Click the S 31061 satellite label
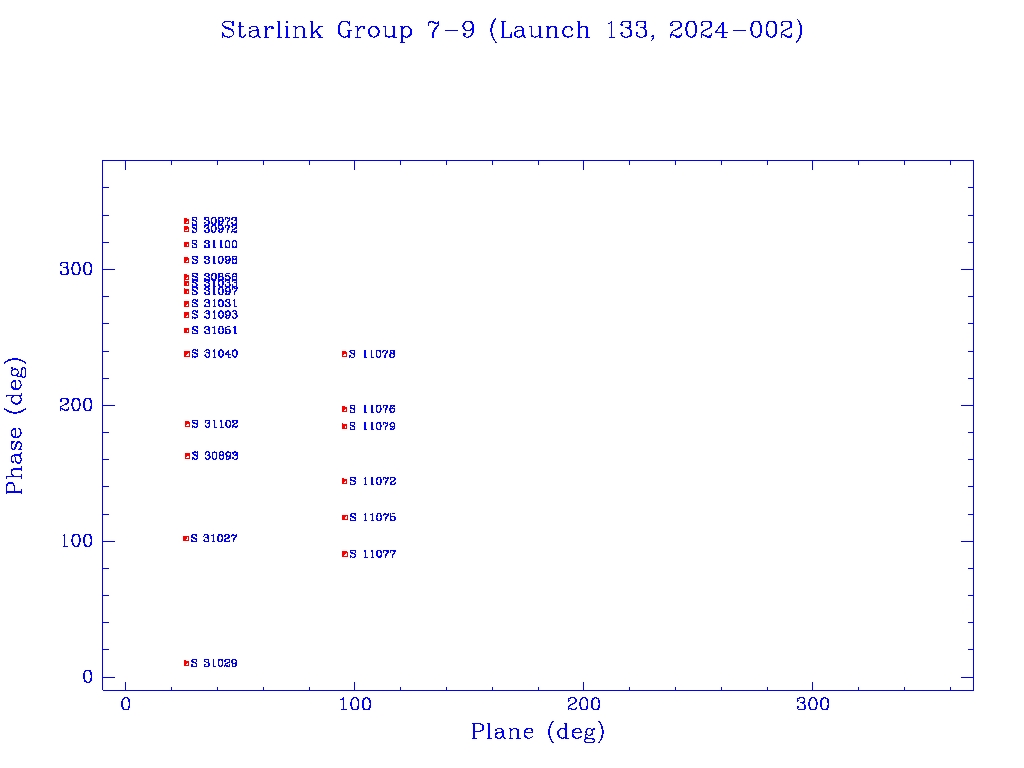The width and height of the screenshot is (1024, 768). 214,331
